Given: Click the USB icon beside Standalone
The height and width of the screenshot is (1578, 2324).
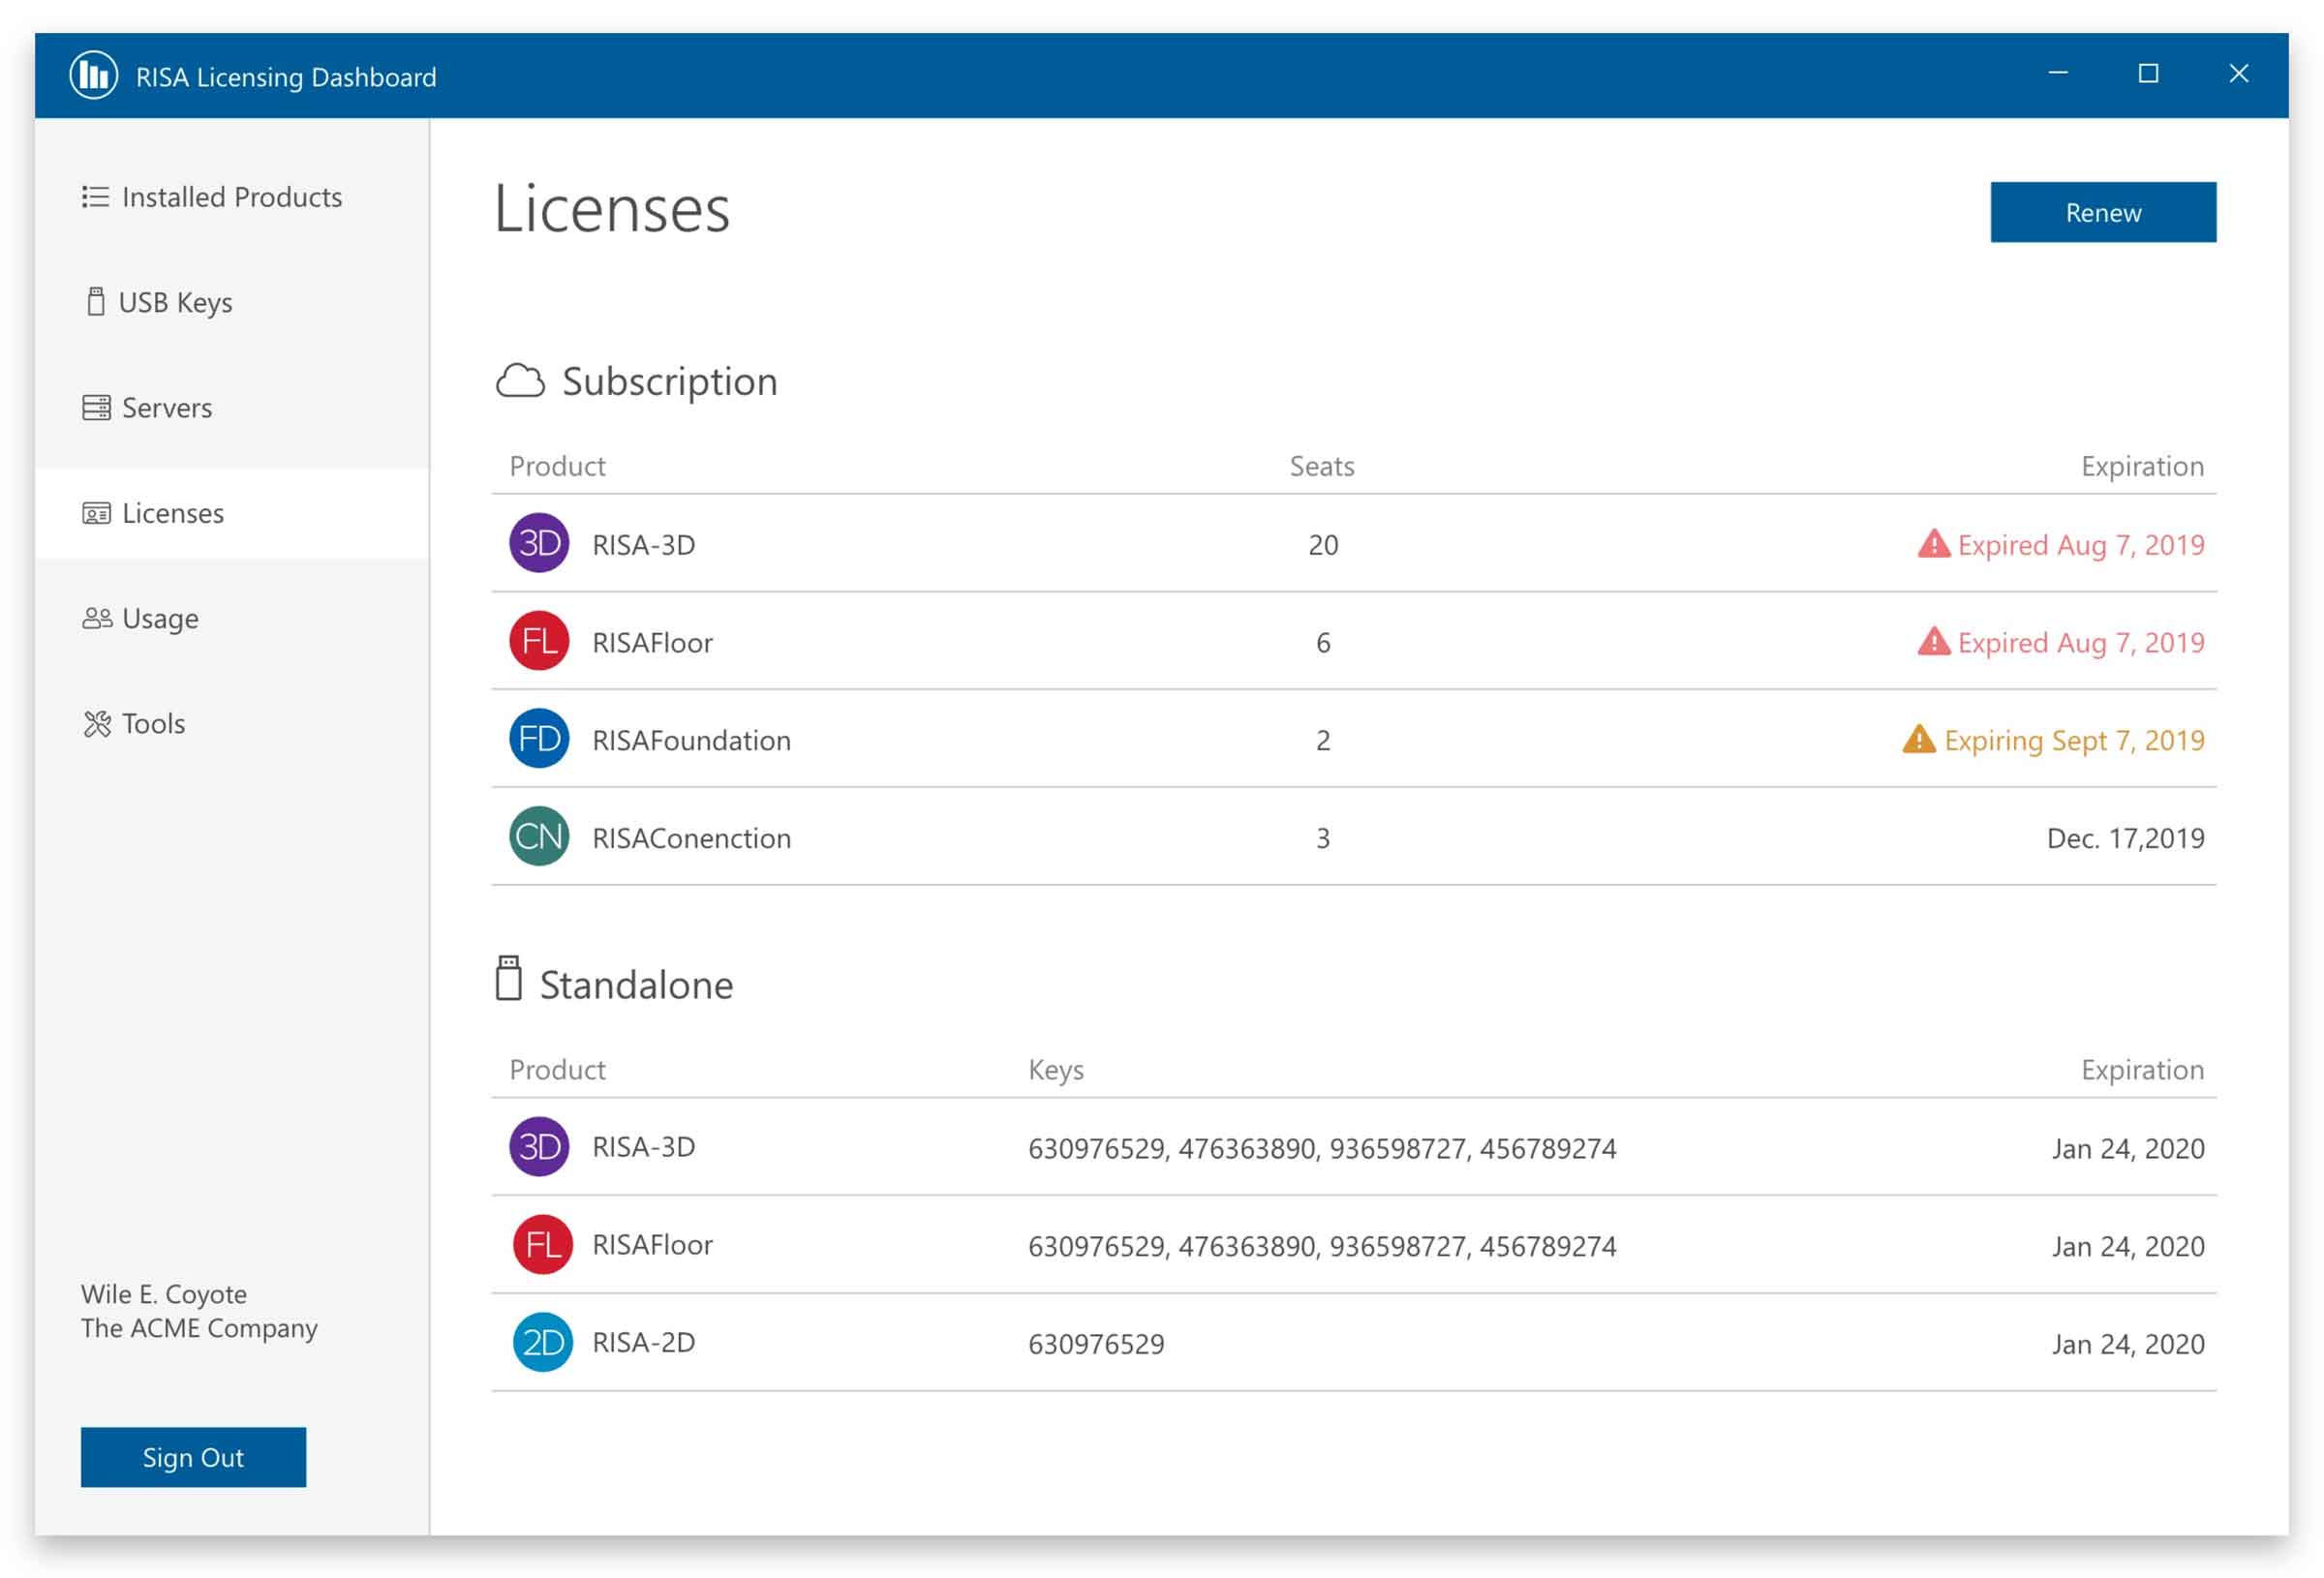Looking at the screenshot, I should tap(508, 979).
